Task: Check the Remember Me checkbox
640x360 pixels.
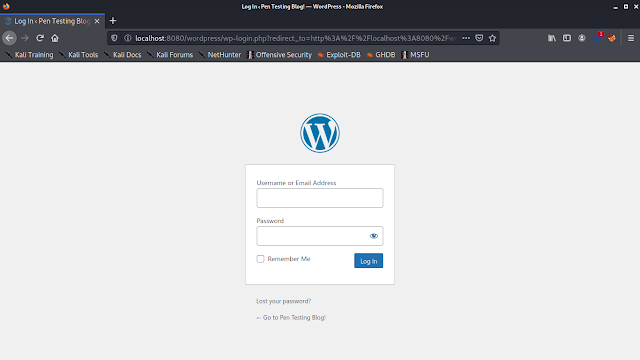Action: point(260,259)
